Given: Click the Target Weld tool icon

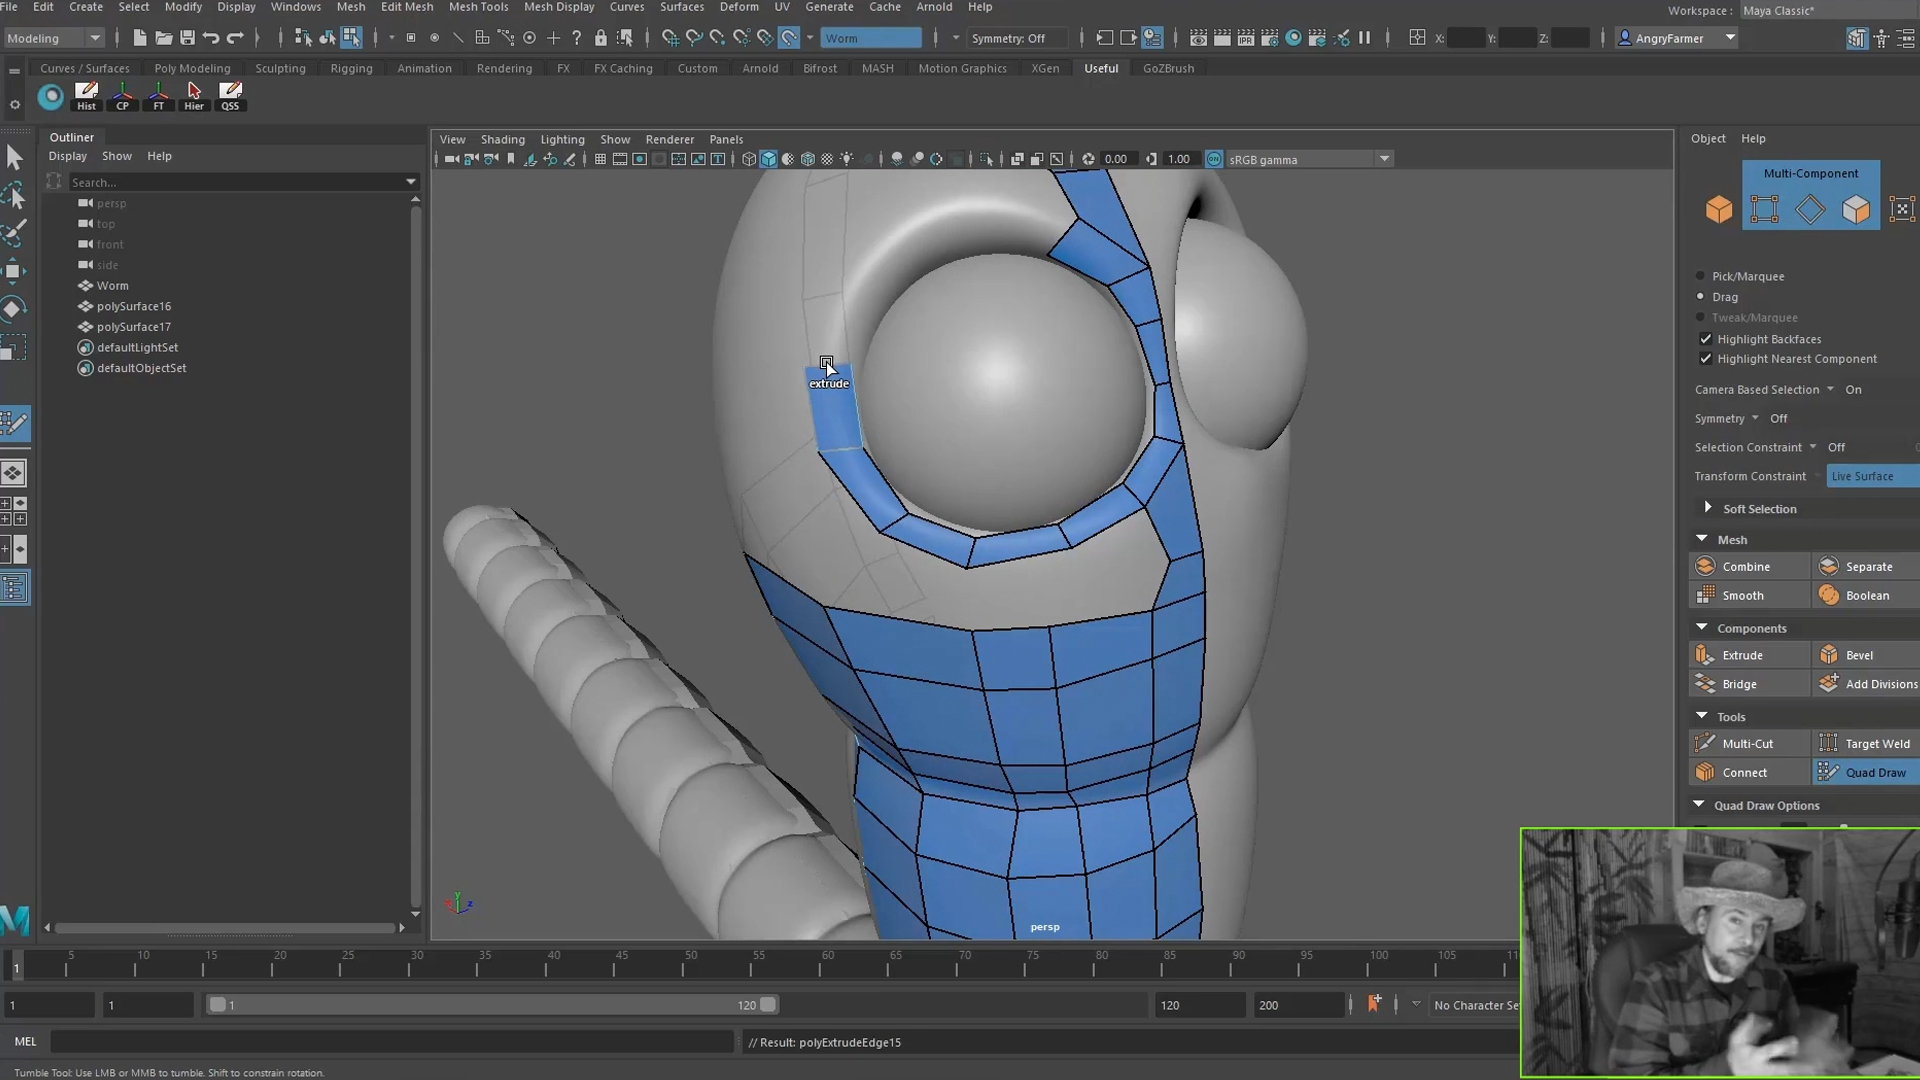Looking at the screenshot, I should (x=1828, y=743).
